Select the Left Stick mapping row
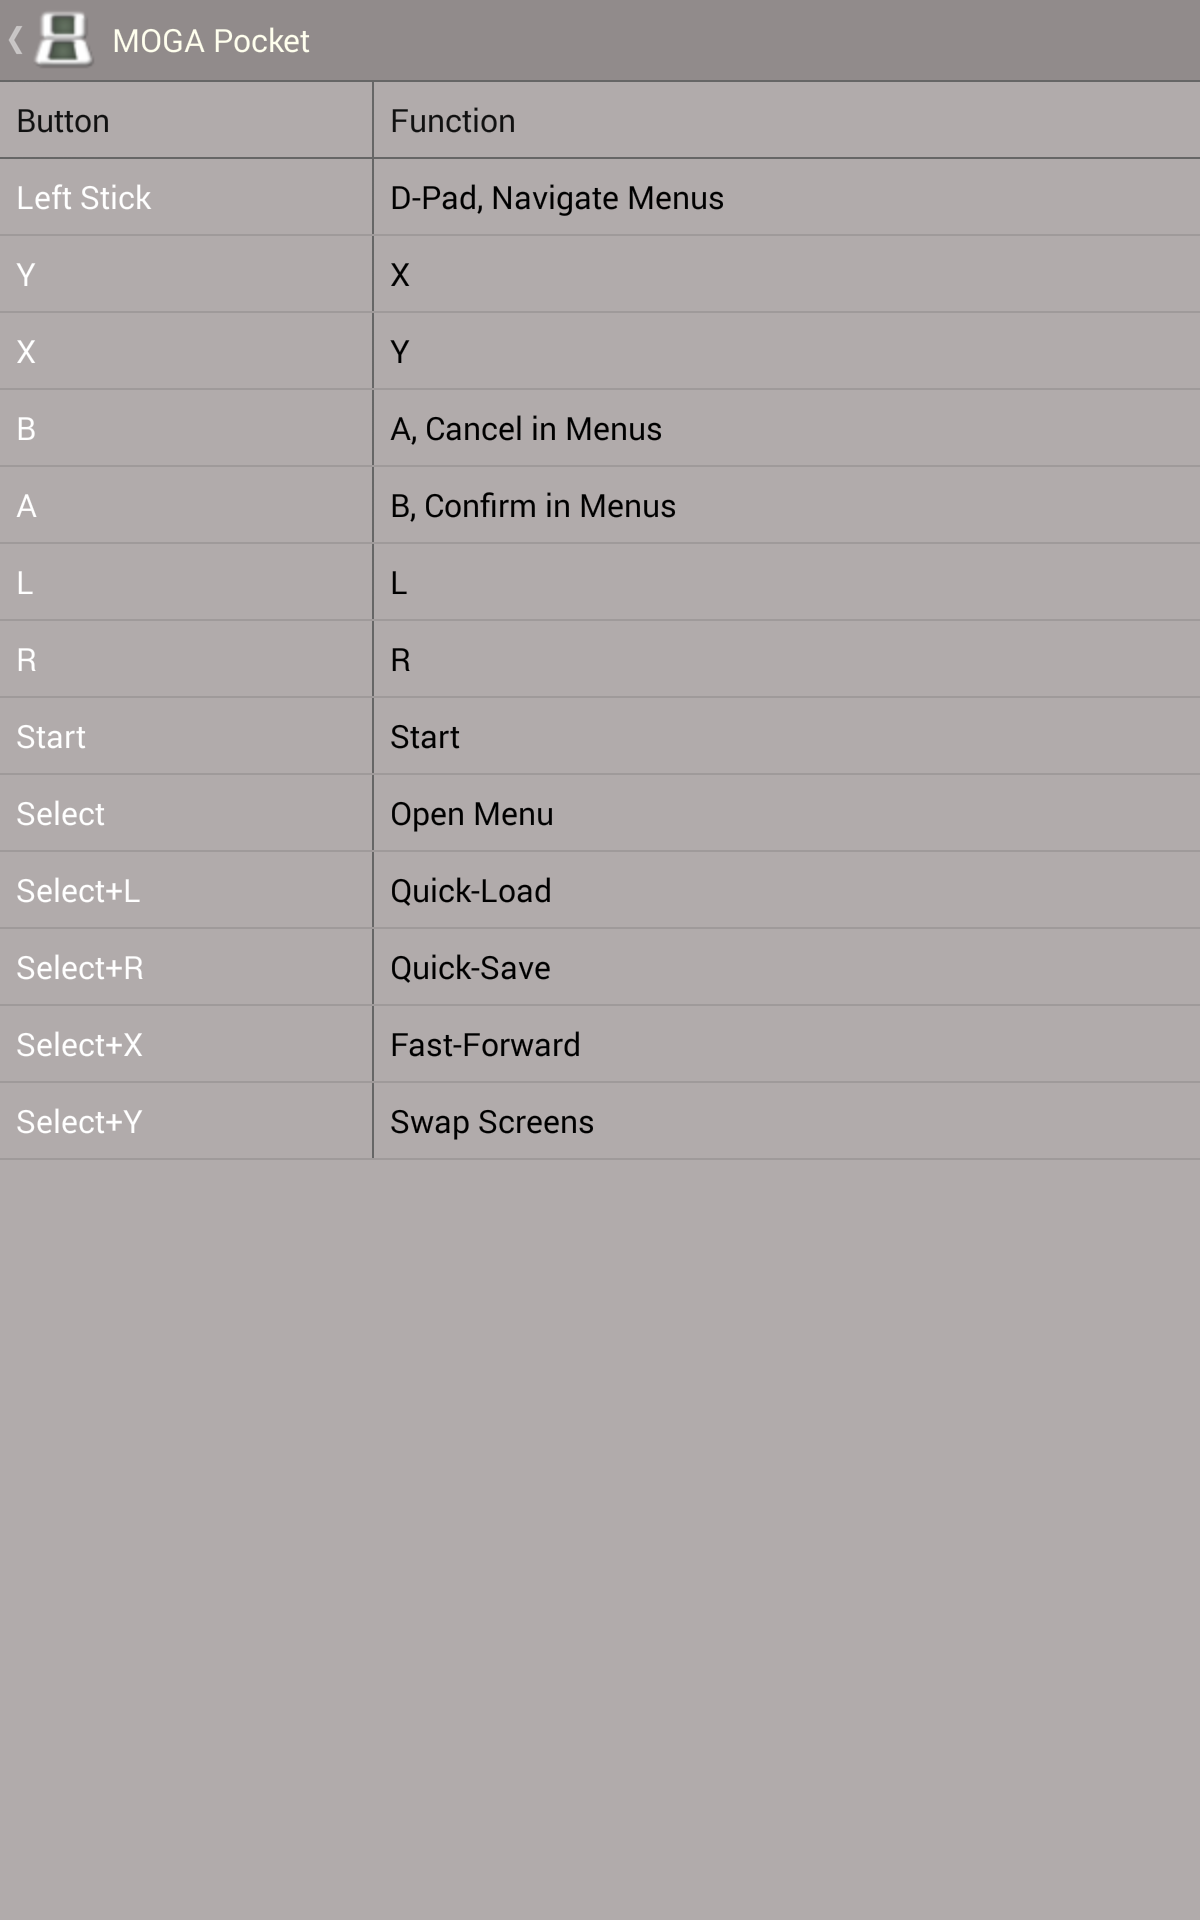The image size is (1200, 1920). pos(185,197)
